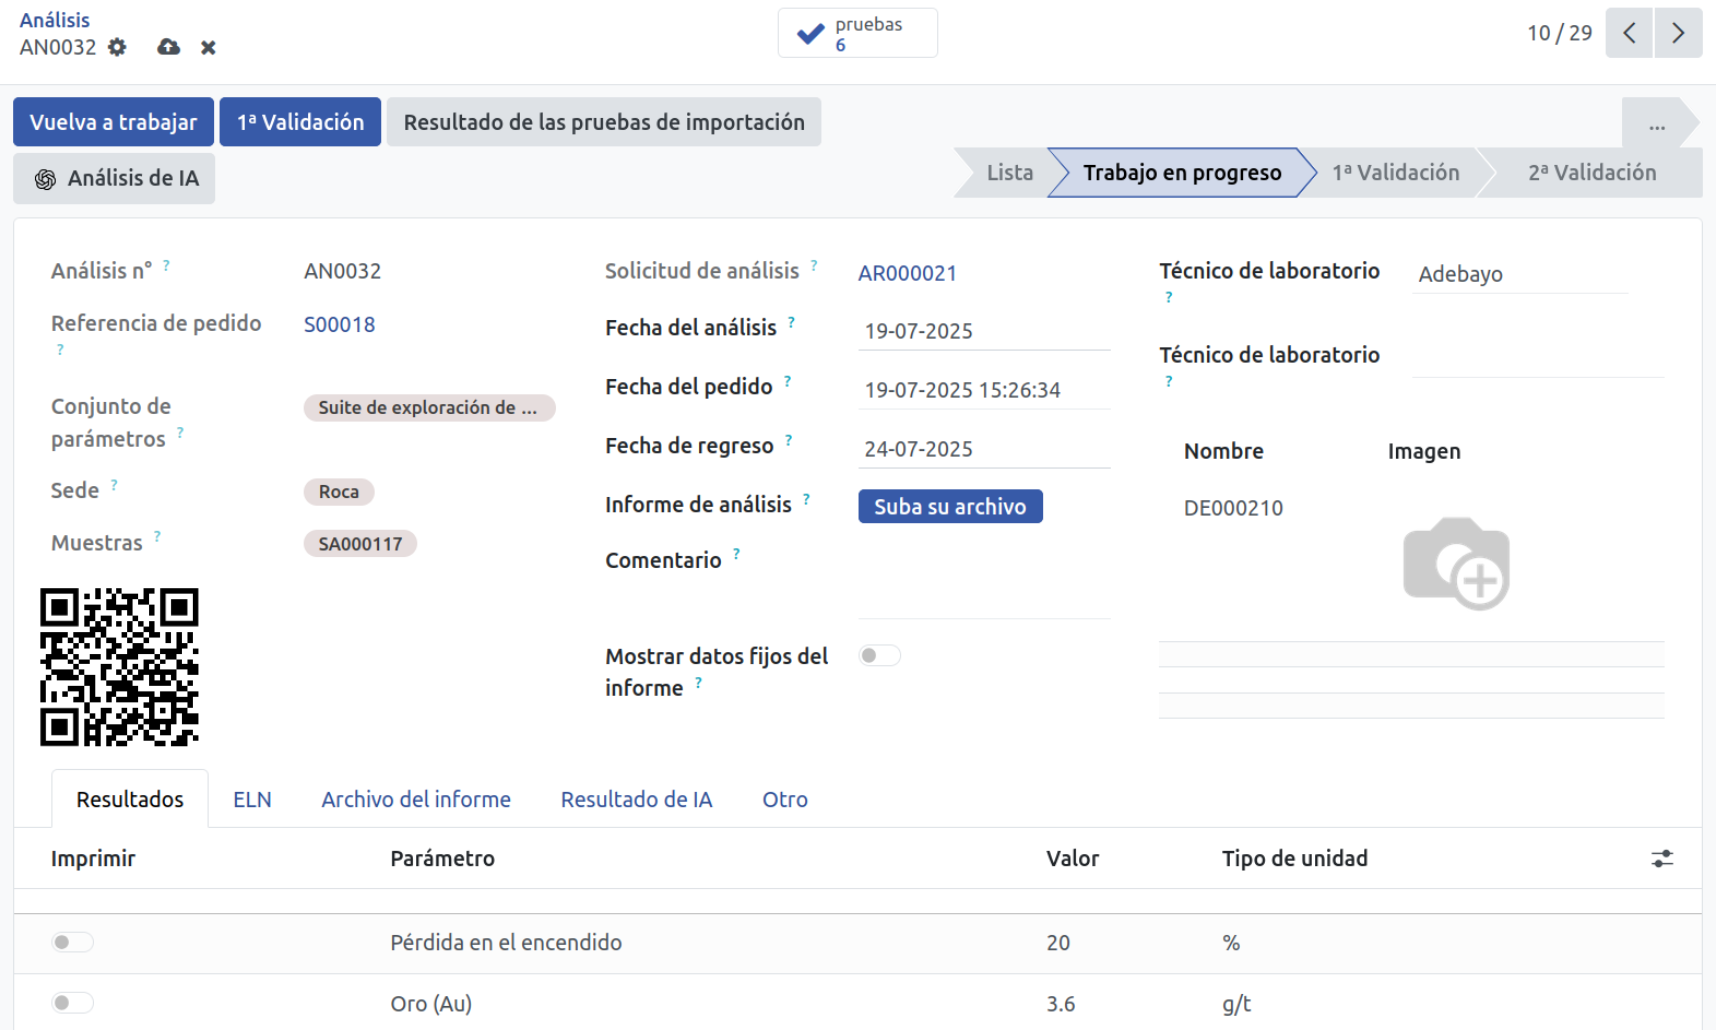The height and width of the screenshot is (1030, 1716).
Task: Select the Lista status stage
Action: pos(1009,172)
